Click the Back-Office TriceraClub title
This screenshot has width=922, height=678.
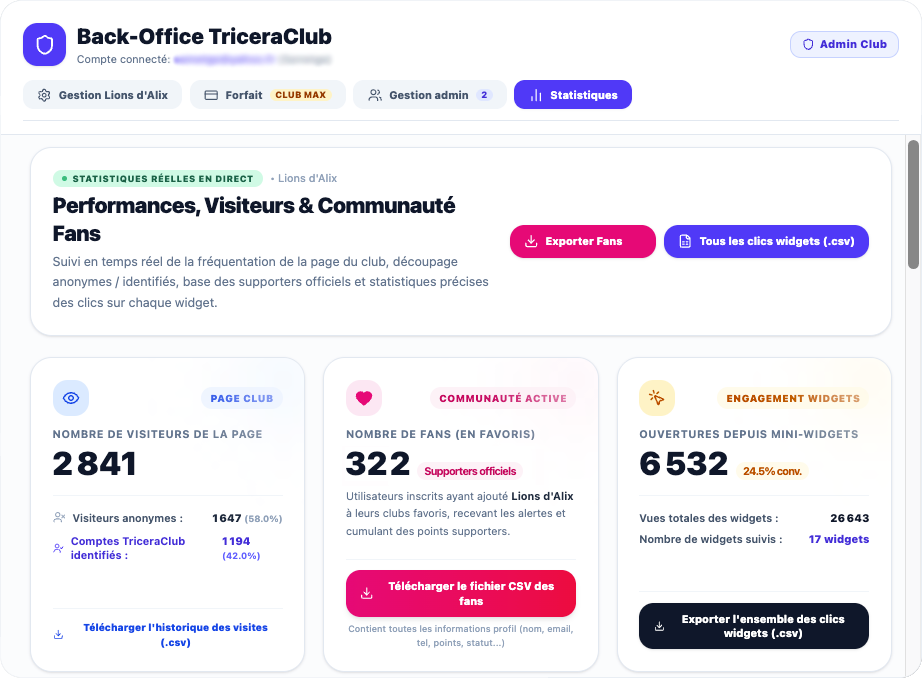[x=204, y=36]
